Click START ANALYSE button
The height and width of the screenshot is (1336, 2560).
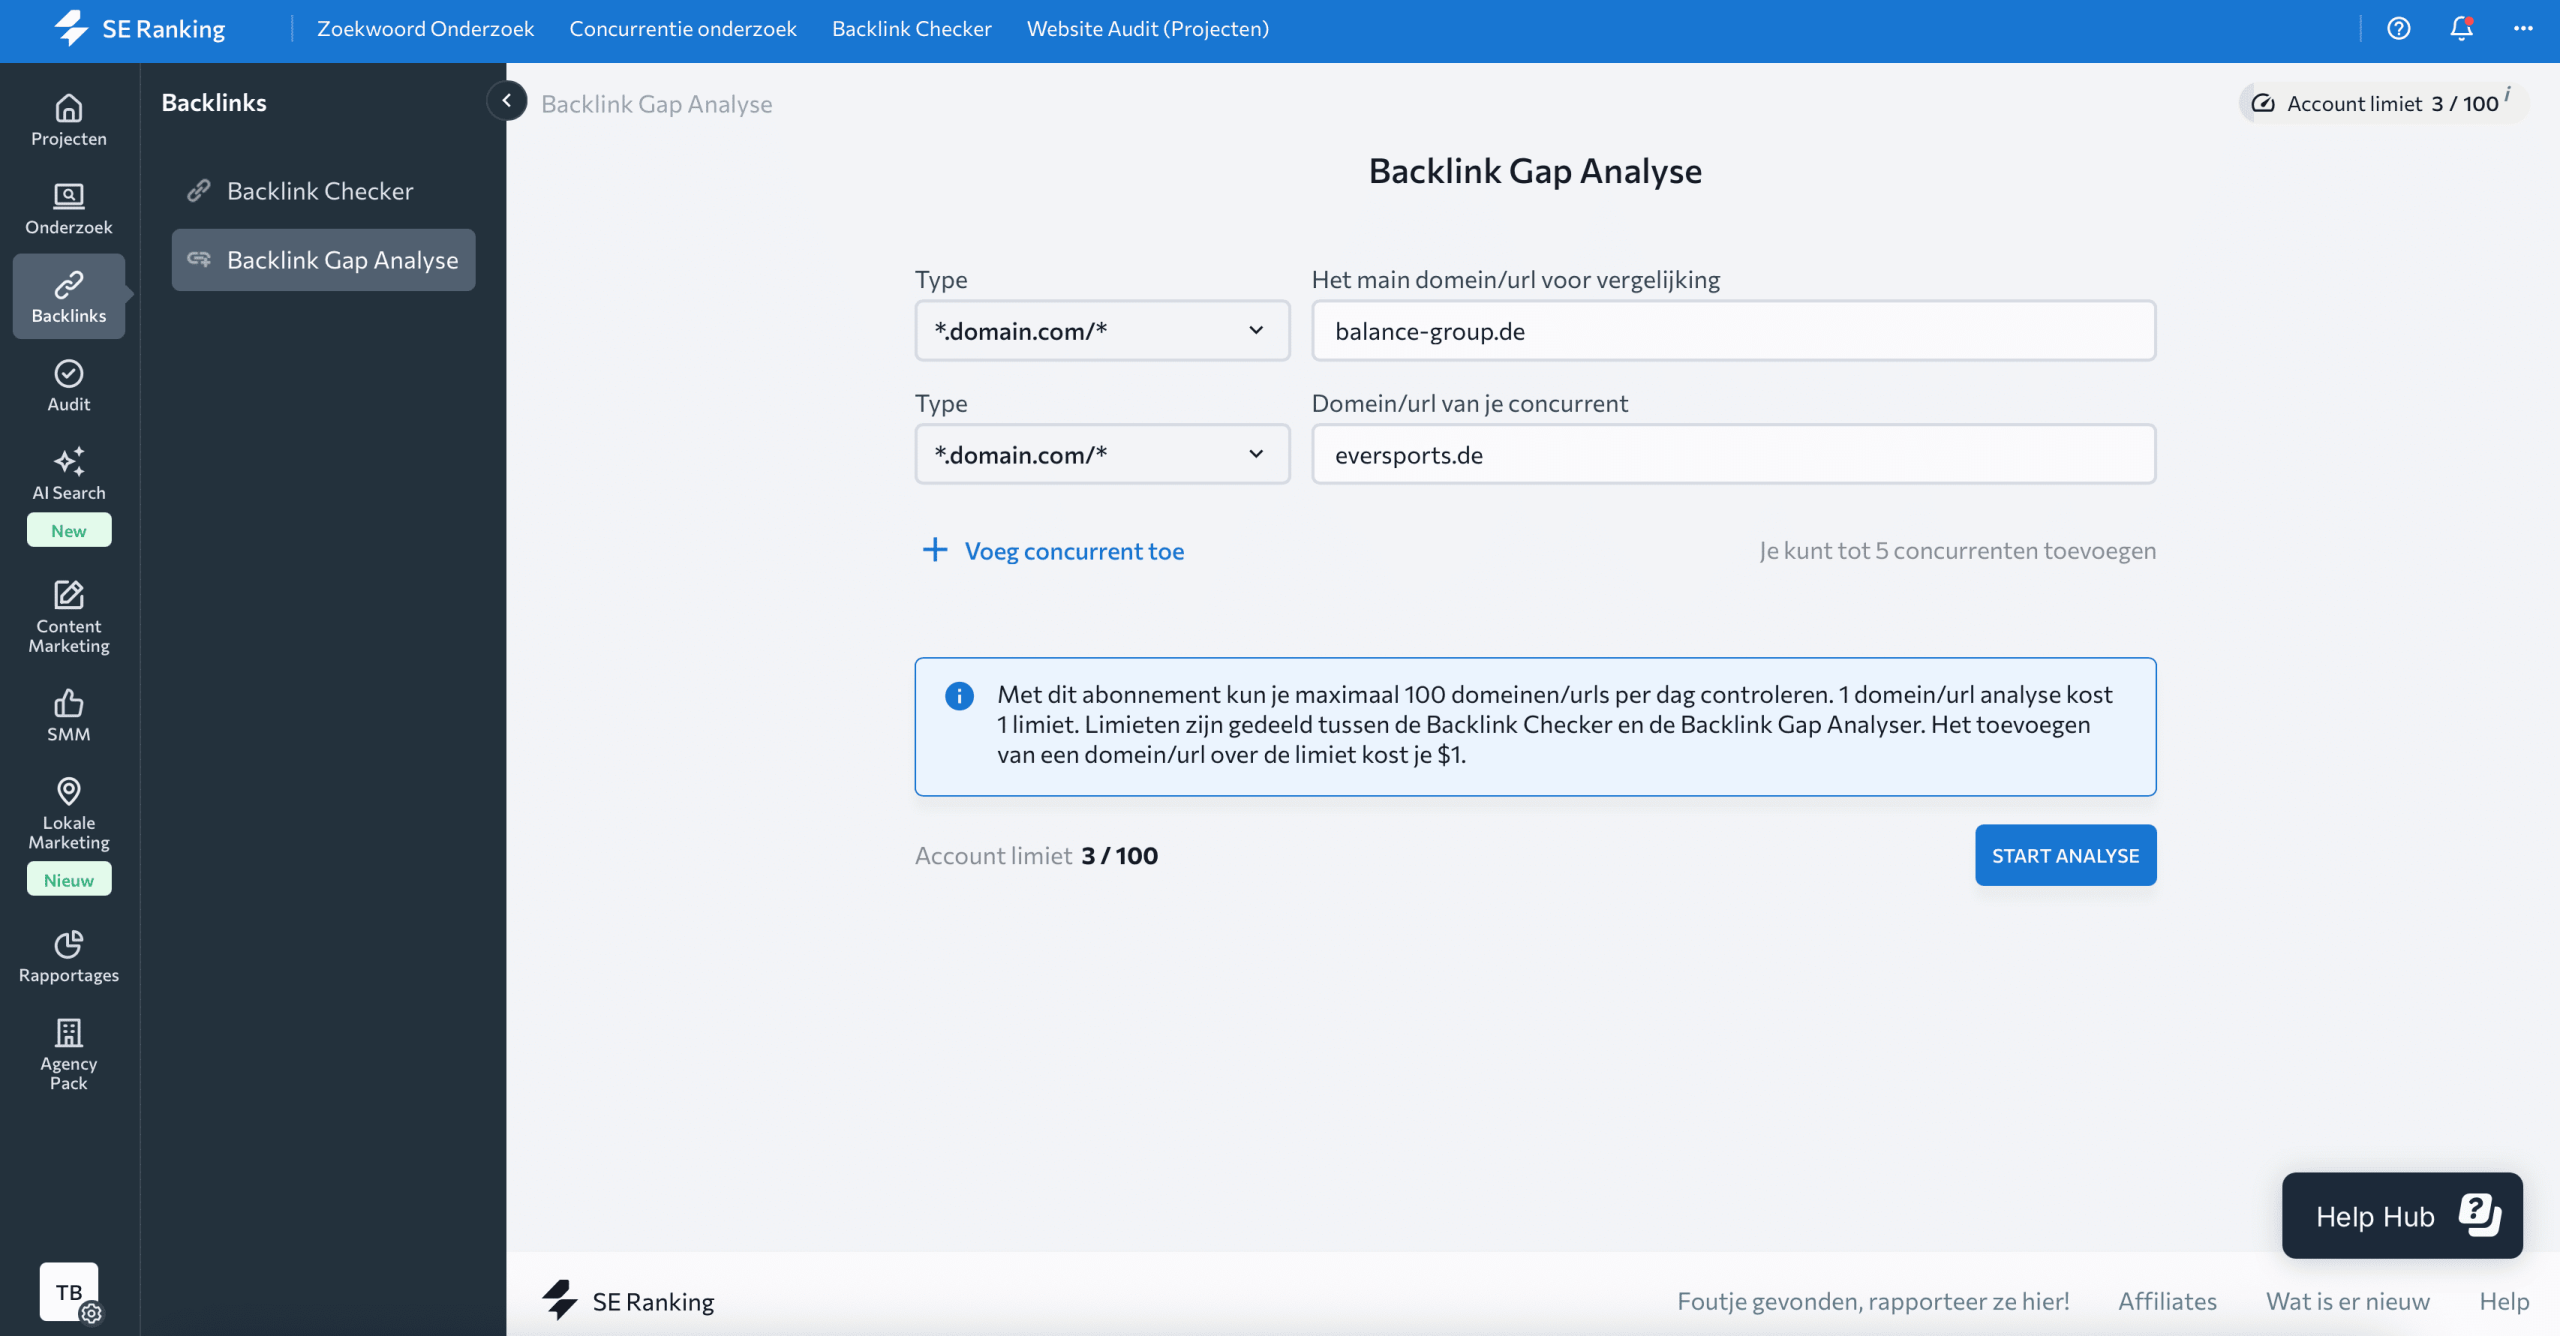pos(2065,855)
